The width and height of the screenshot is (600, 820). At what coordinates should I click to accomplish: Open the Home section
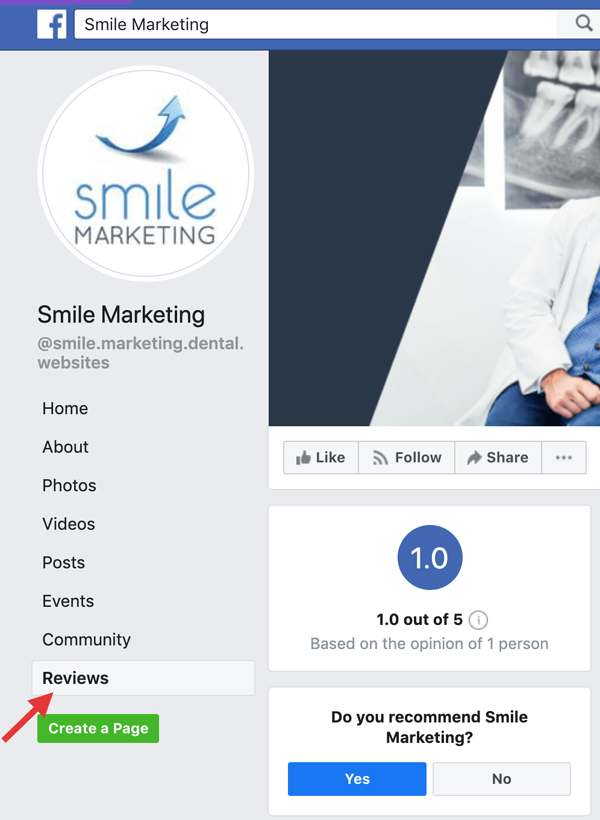pos(65,408)
